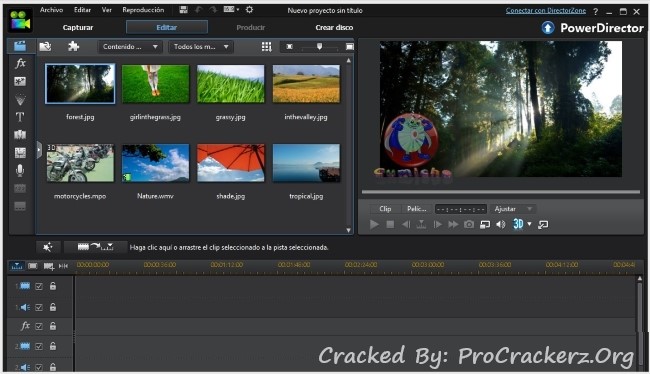Open library grid view menu icon
Image resolution: width=650 pixels, height=374 pixels.
tap(267, 47)
